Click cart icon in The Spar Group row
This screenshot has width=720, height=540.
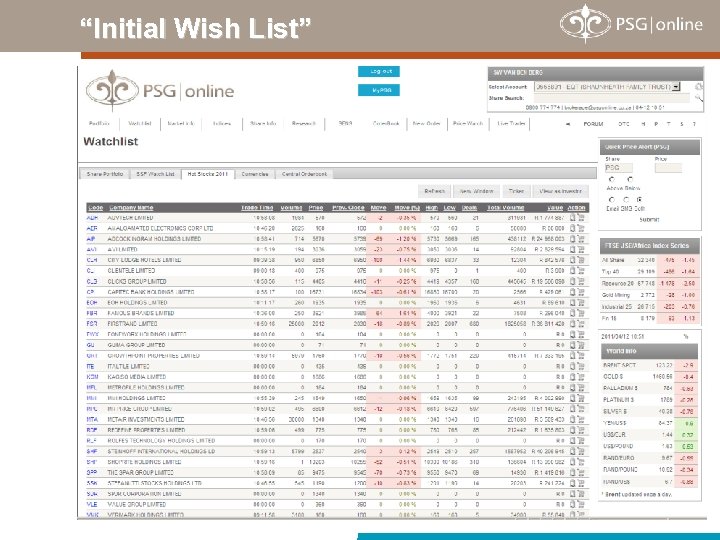(581, 472)
